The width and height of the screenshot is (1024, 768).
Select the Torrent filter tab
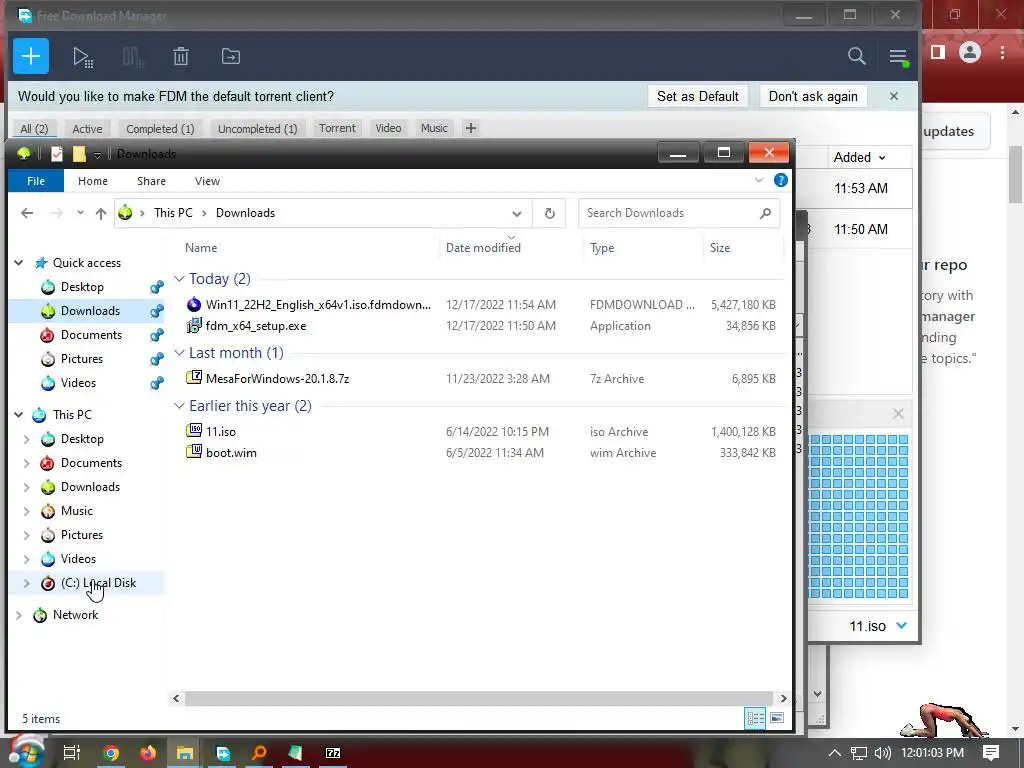tap(337, 128)
